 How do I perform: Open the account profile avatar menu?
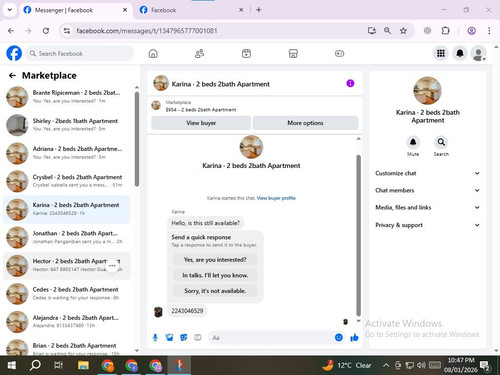(x=479, y=53)
